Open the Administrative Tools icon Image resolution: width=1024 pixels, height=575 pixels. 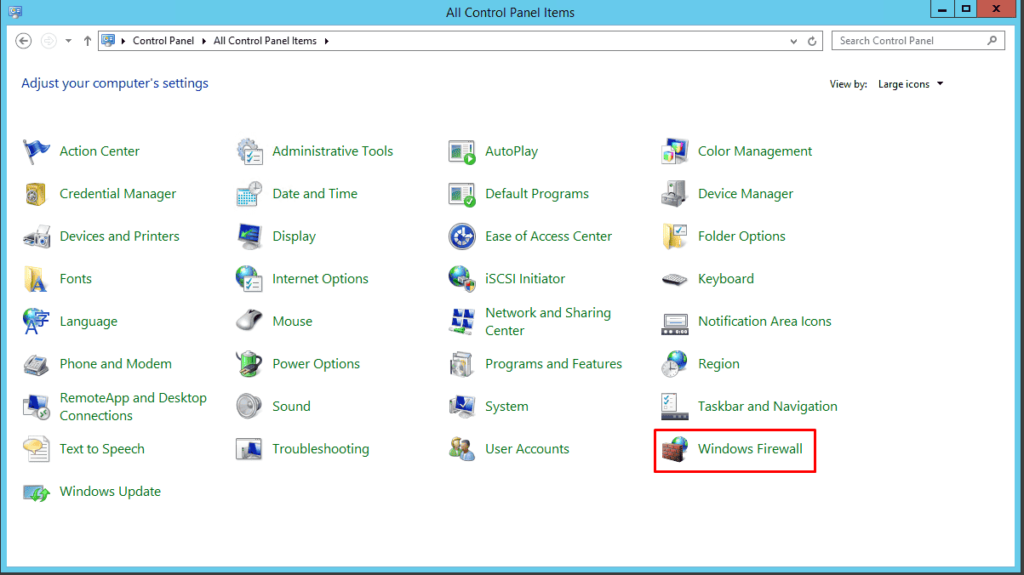[x=249, y=152]
